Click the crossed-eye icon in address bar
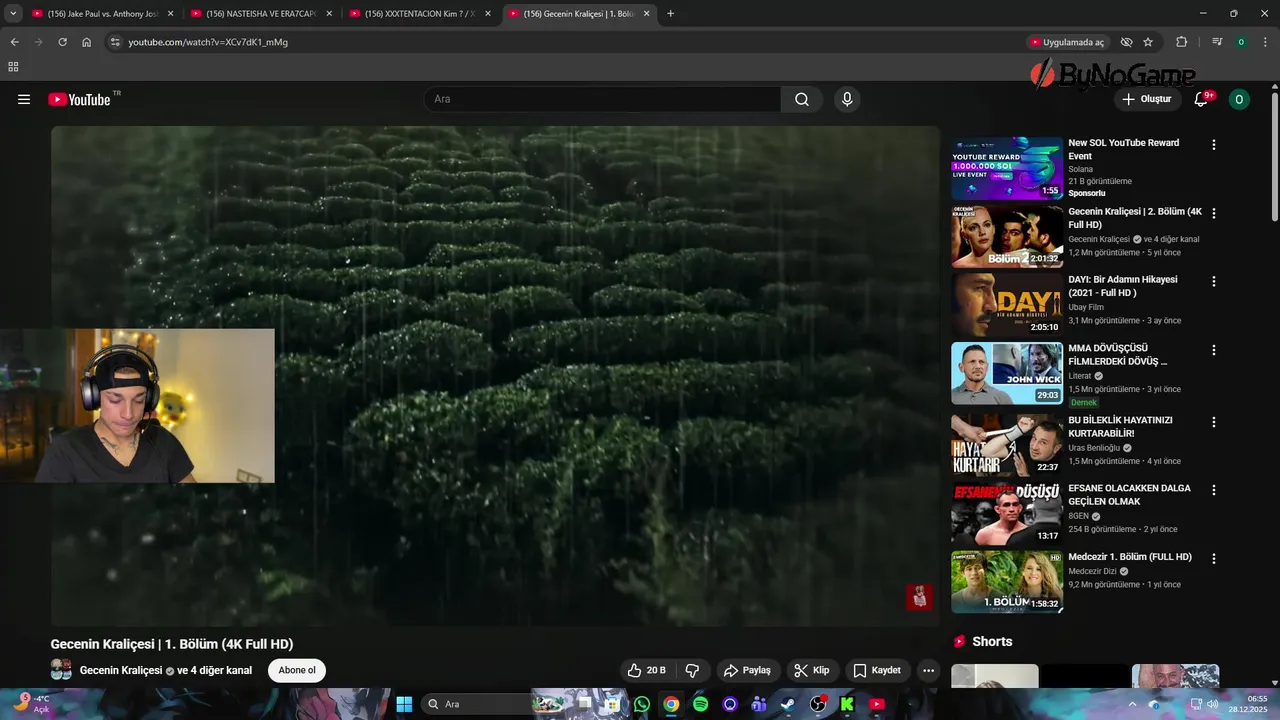1280x720 pixels. pos(1126,42)
